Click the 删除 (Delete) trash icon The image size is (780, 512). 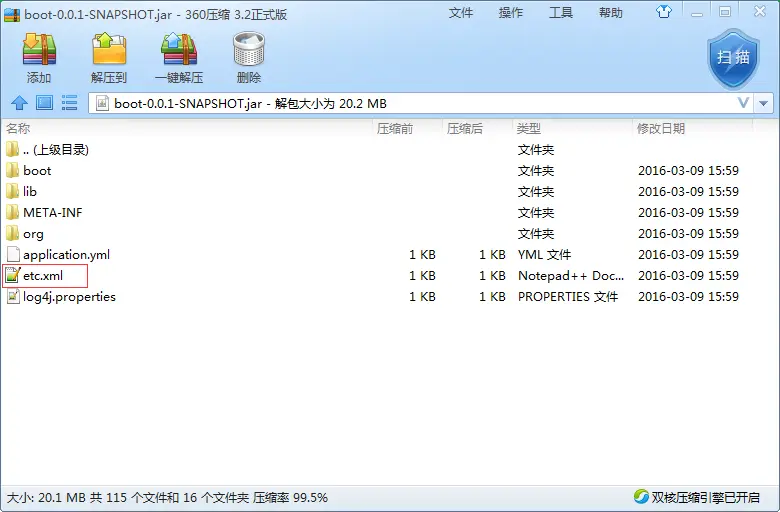click(249, 50)
